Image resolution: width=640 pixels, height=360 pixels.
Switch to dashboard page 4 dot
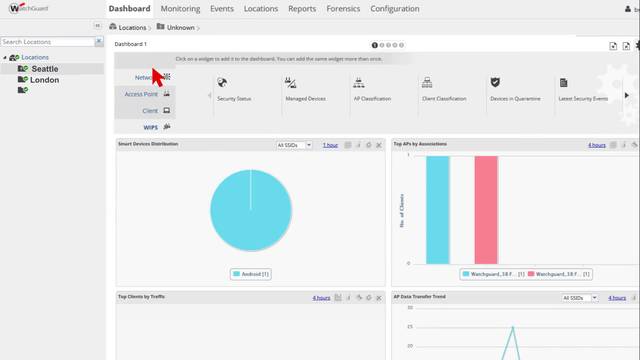[x=395, y=45]
